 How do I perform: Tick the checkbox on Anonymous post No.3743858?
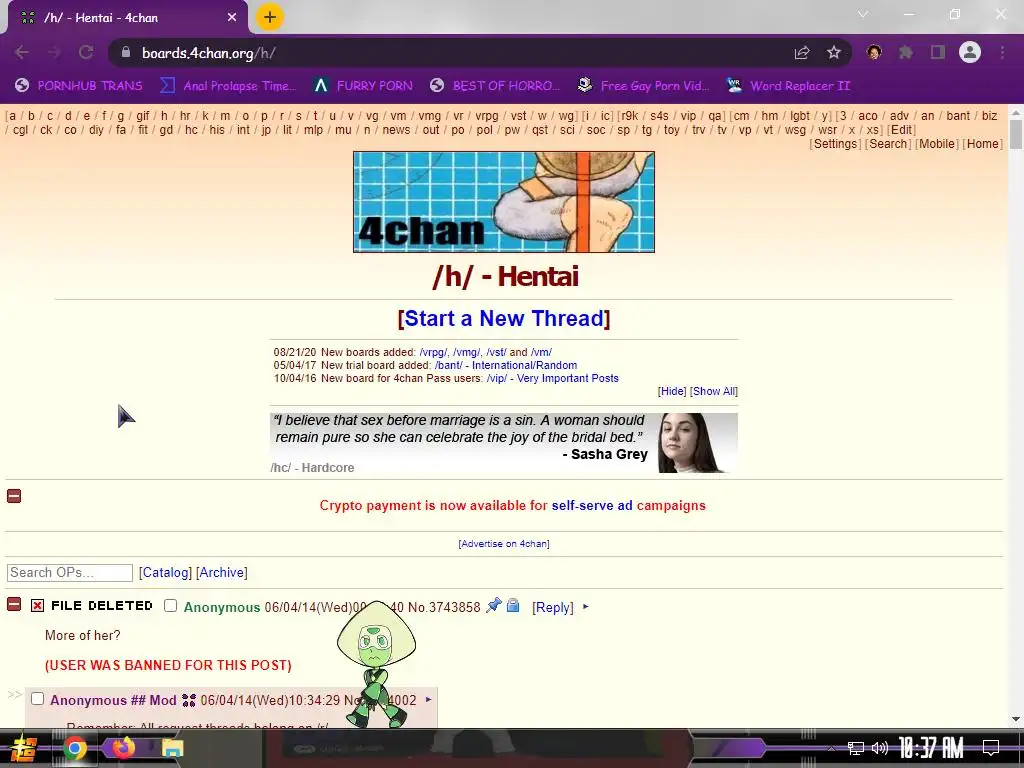(x=170, y=605)
